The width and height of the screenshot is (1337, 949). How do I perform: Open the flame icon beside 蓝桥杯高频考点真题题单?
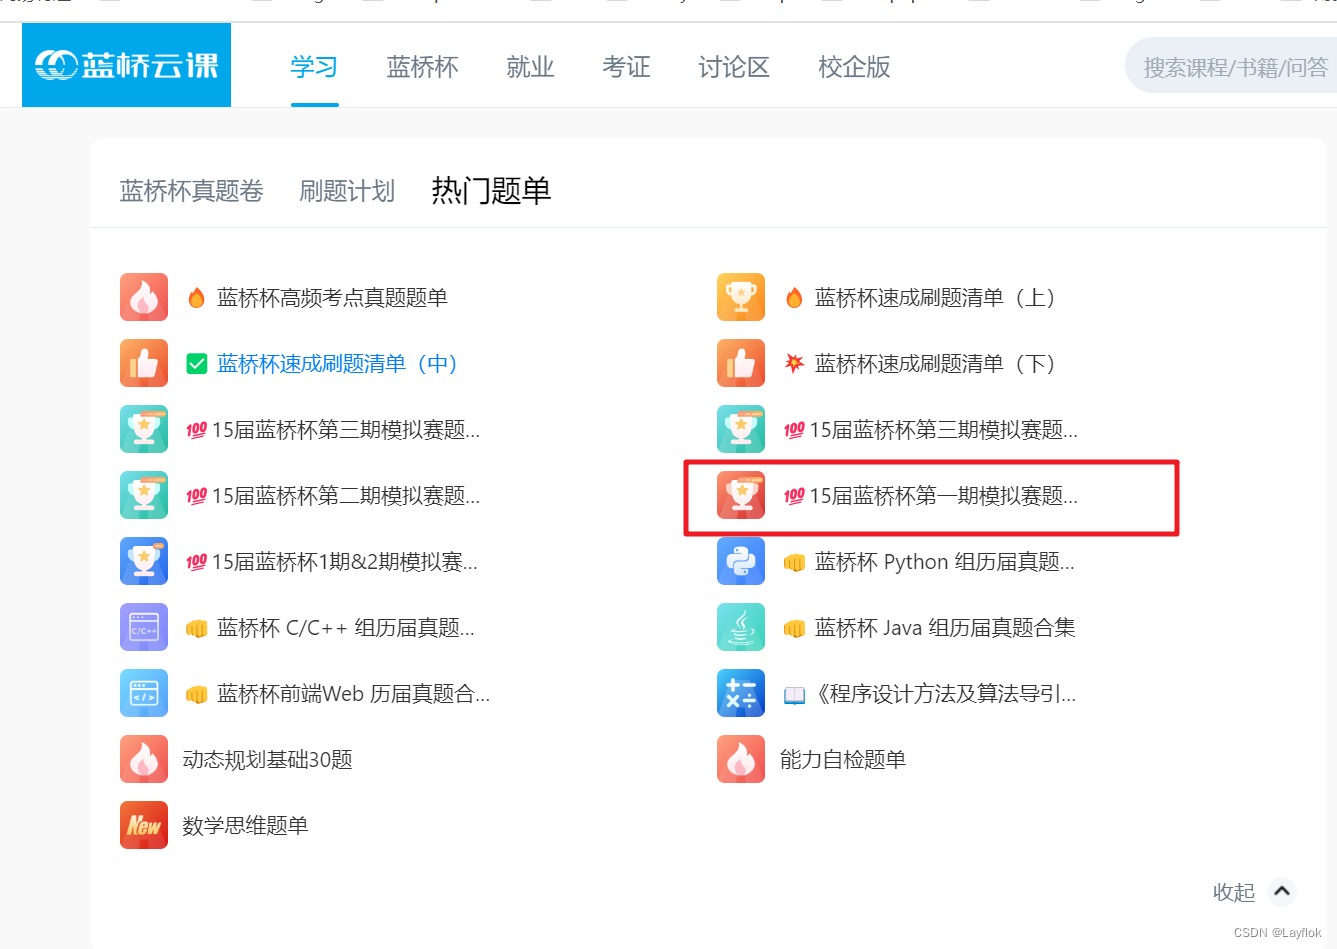[x=144, y=297]
